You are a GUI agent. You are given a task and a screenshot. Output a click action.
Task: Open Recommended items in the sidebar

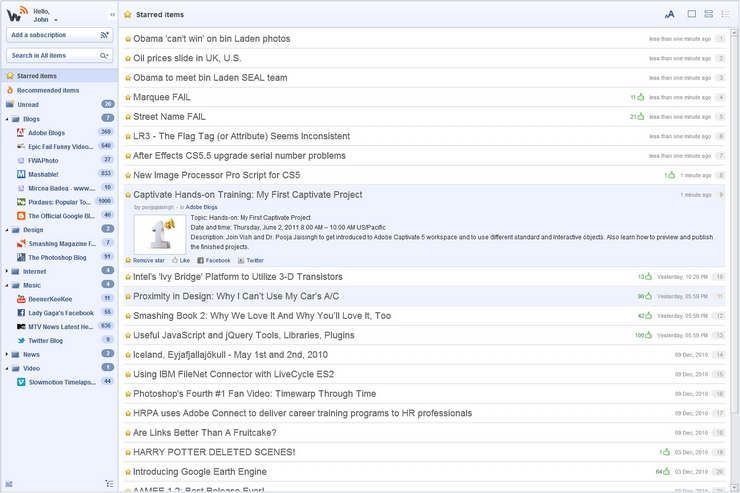point(47,90)
